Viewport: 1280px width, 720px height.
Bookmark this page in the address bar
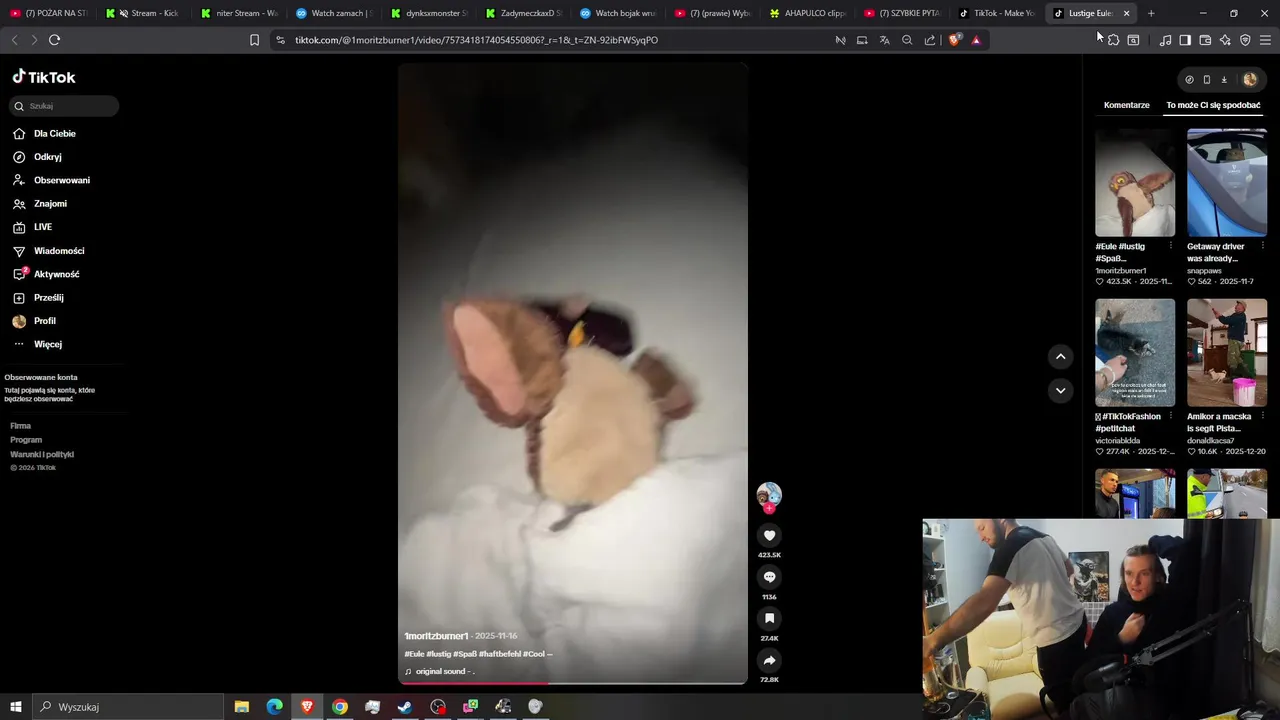[254, 40]
